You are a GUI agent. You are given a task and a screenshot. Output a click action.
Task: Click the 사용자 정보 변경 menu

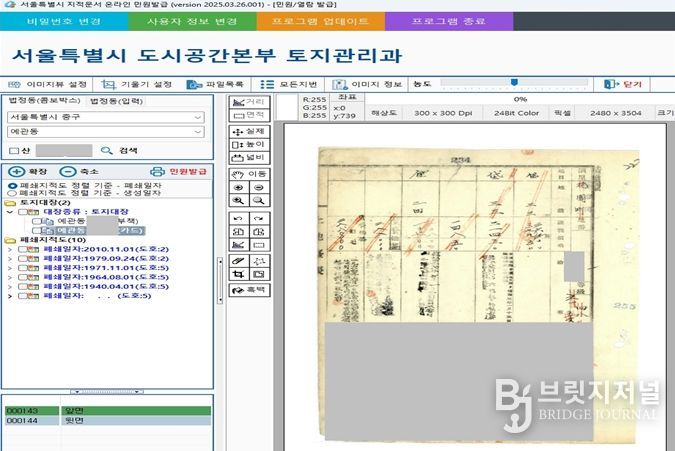pos(192,21)
